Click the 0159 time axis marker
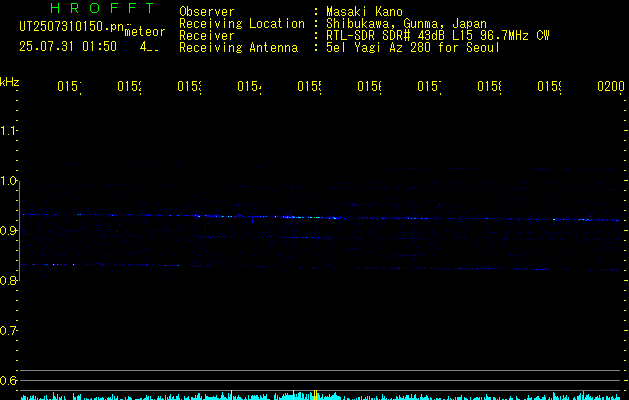Screen dimensions: 629x400 [549, 87]
